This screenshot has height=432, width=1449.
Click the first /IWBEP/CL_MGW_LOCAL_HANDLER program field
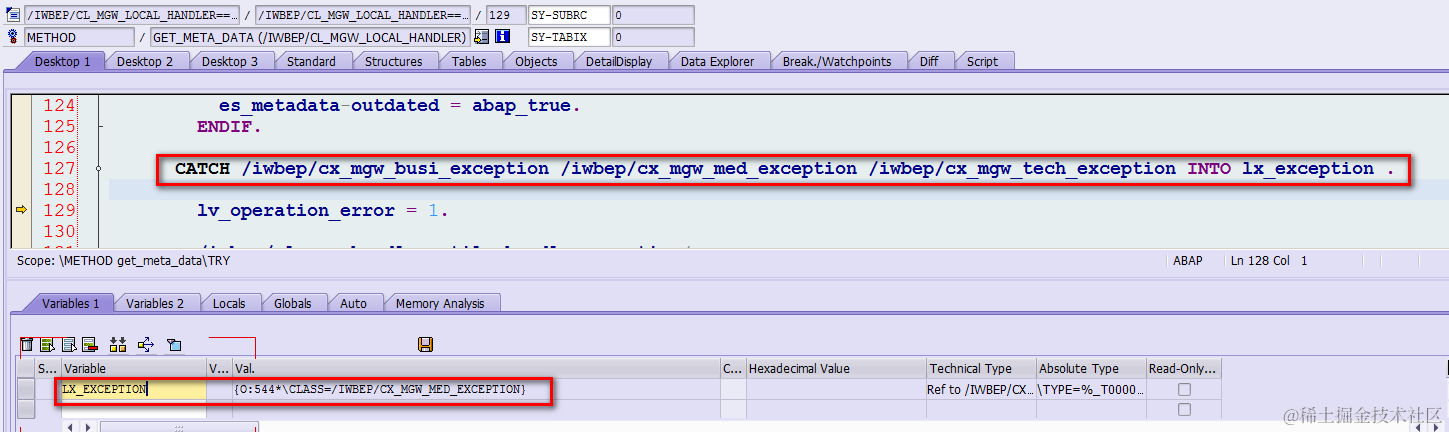[x=132, y=15]
